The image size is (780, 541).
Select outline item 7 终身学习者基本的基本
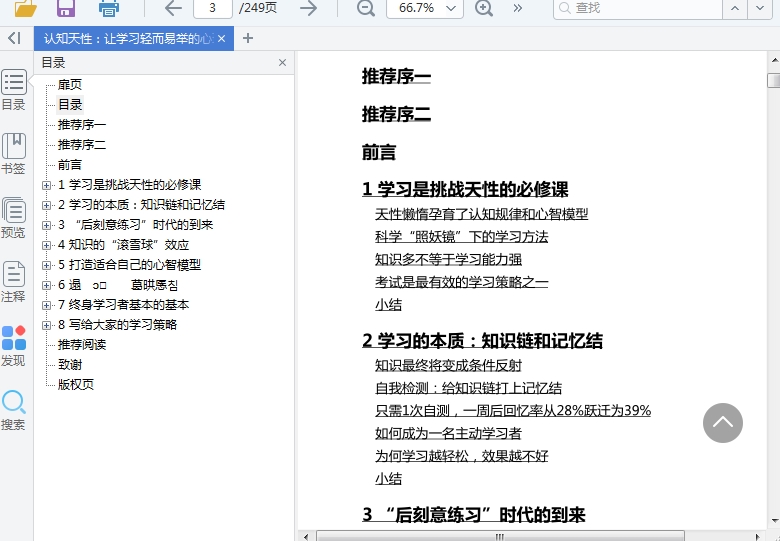point(123,305)
